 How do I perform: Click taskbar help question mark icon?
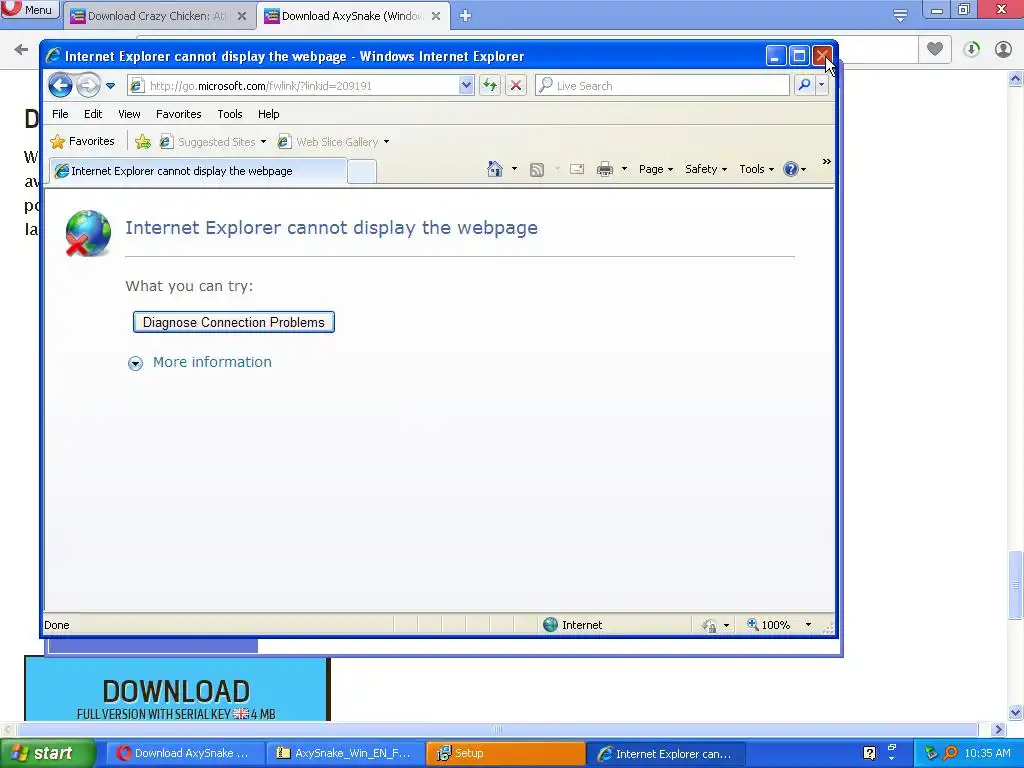[x=869, y=753]
